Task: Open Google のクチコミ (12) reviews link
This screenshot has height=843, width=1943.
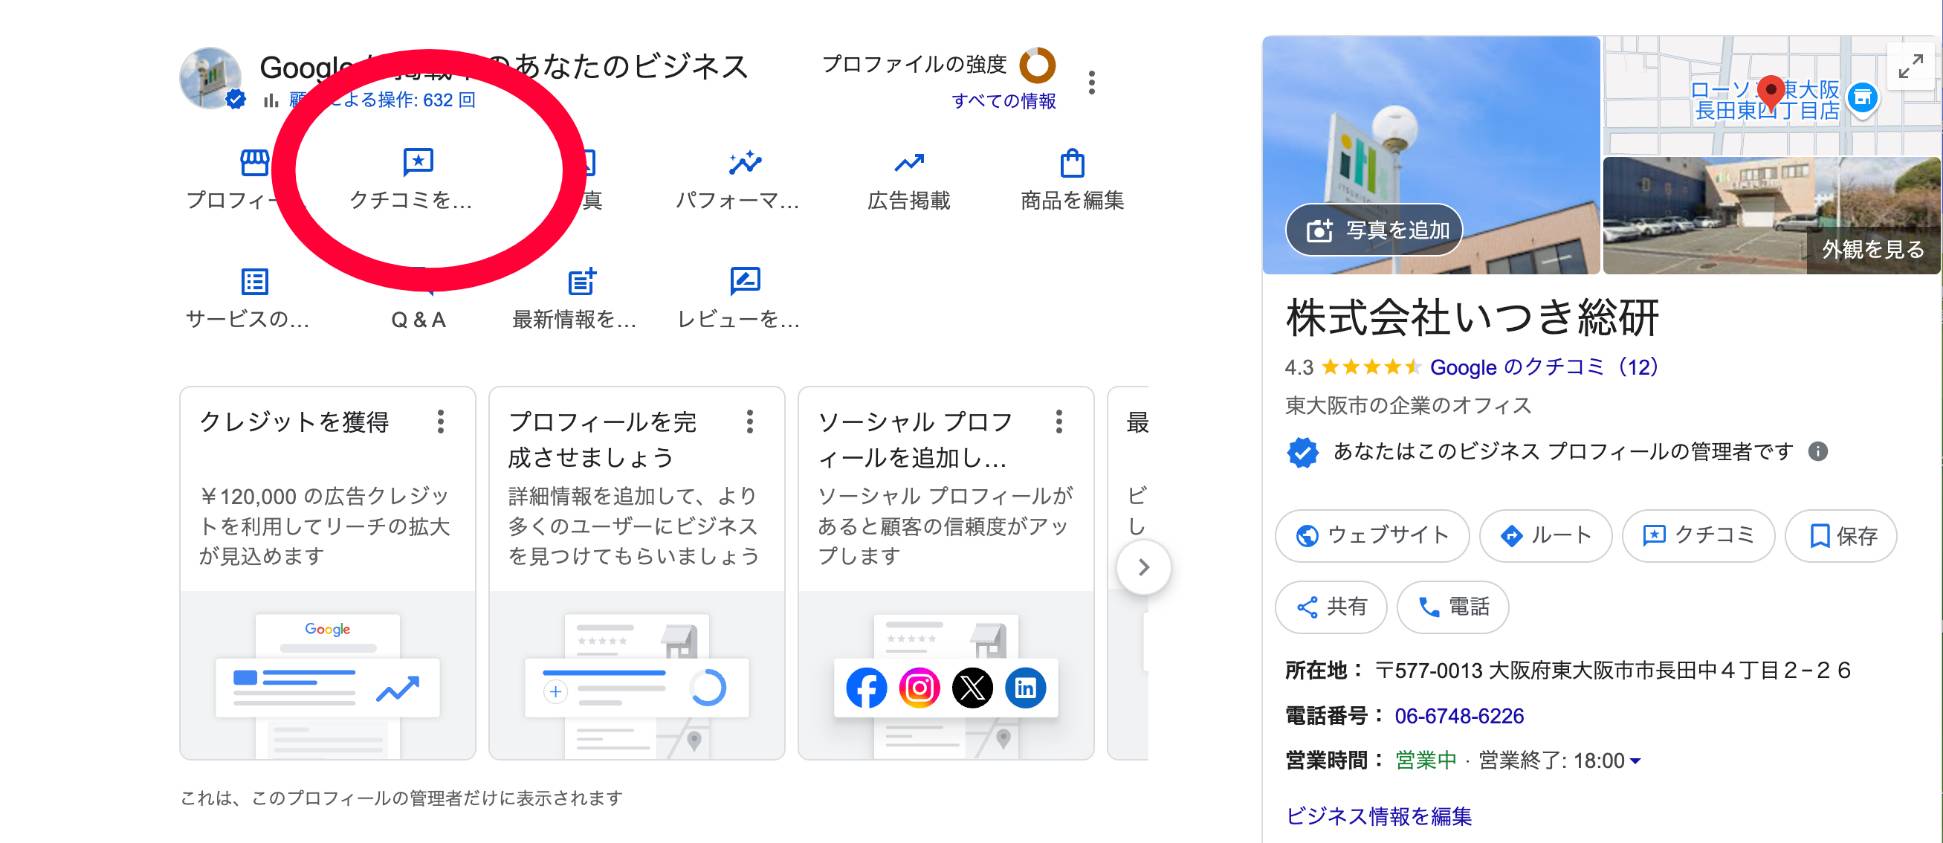Action: click(1544, 367)
